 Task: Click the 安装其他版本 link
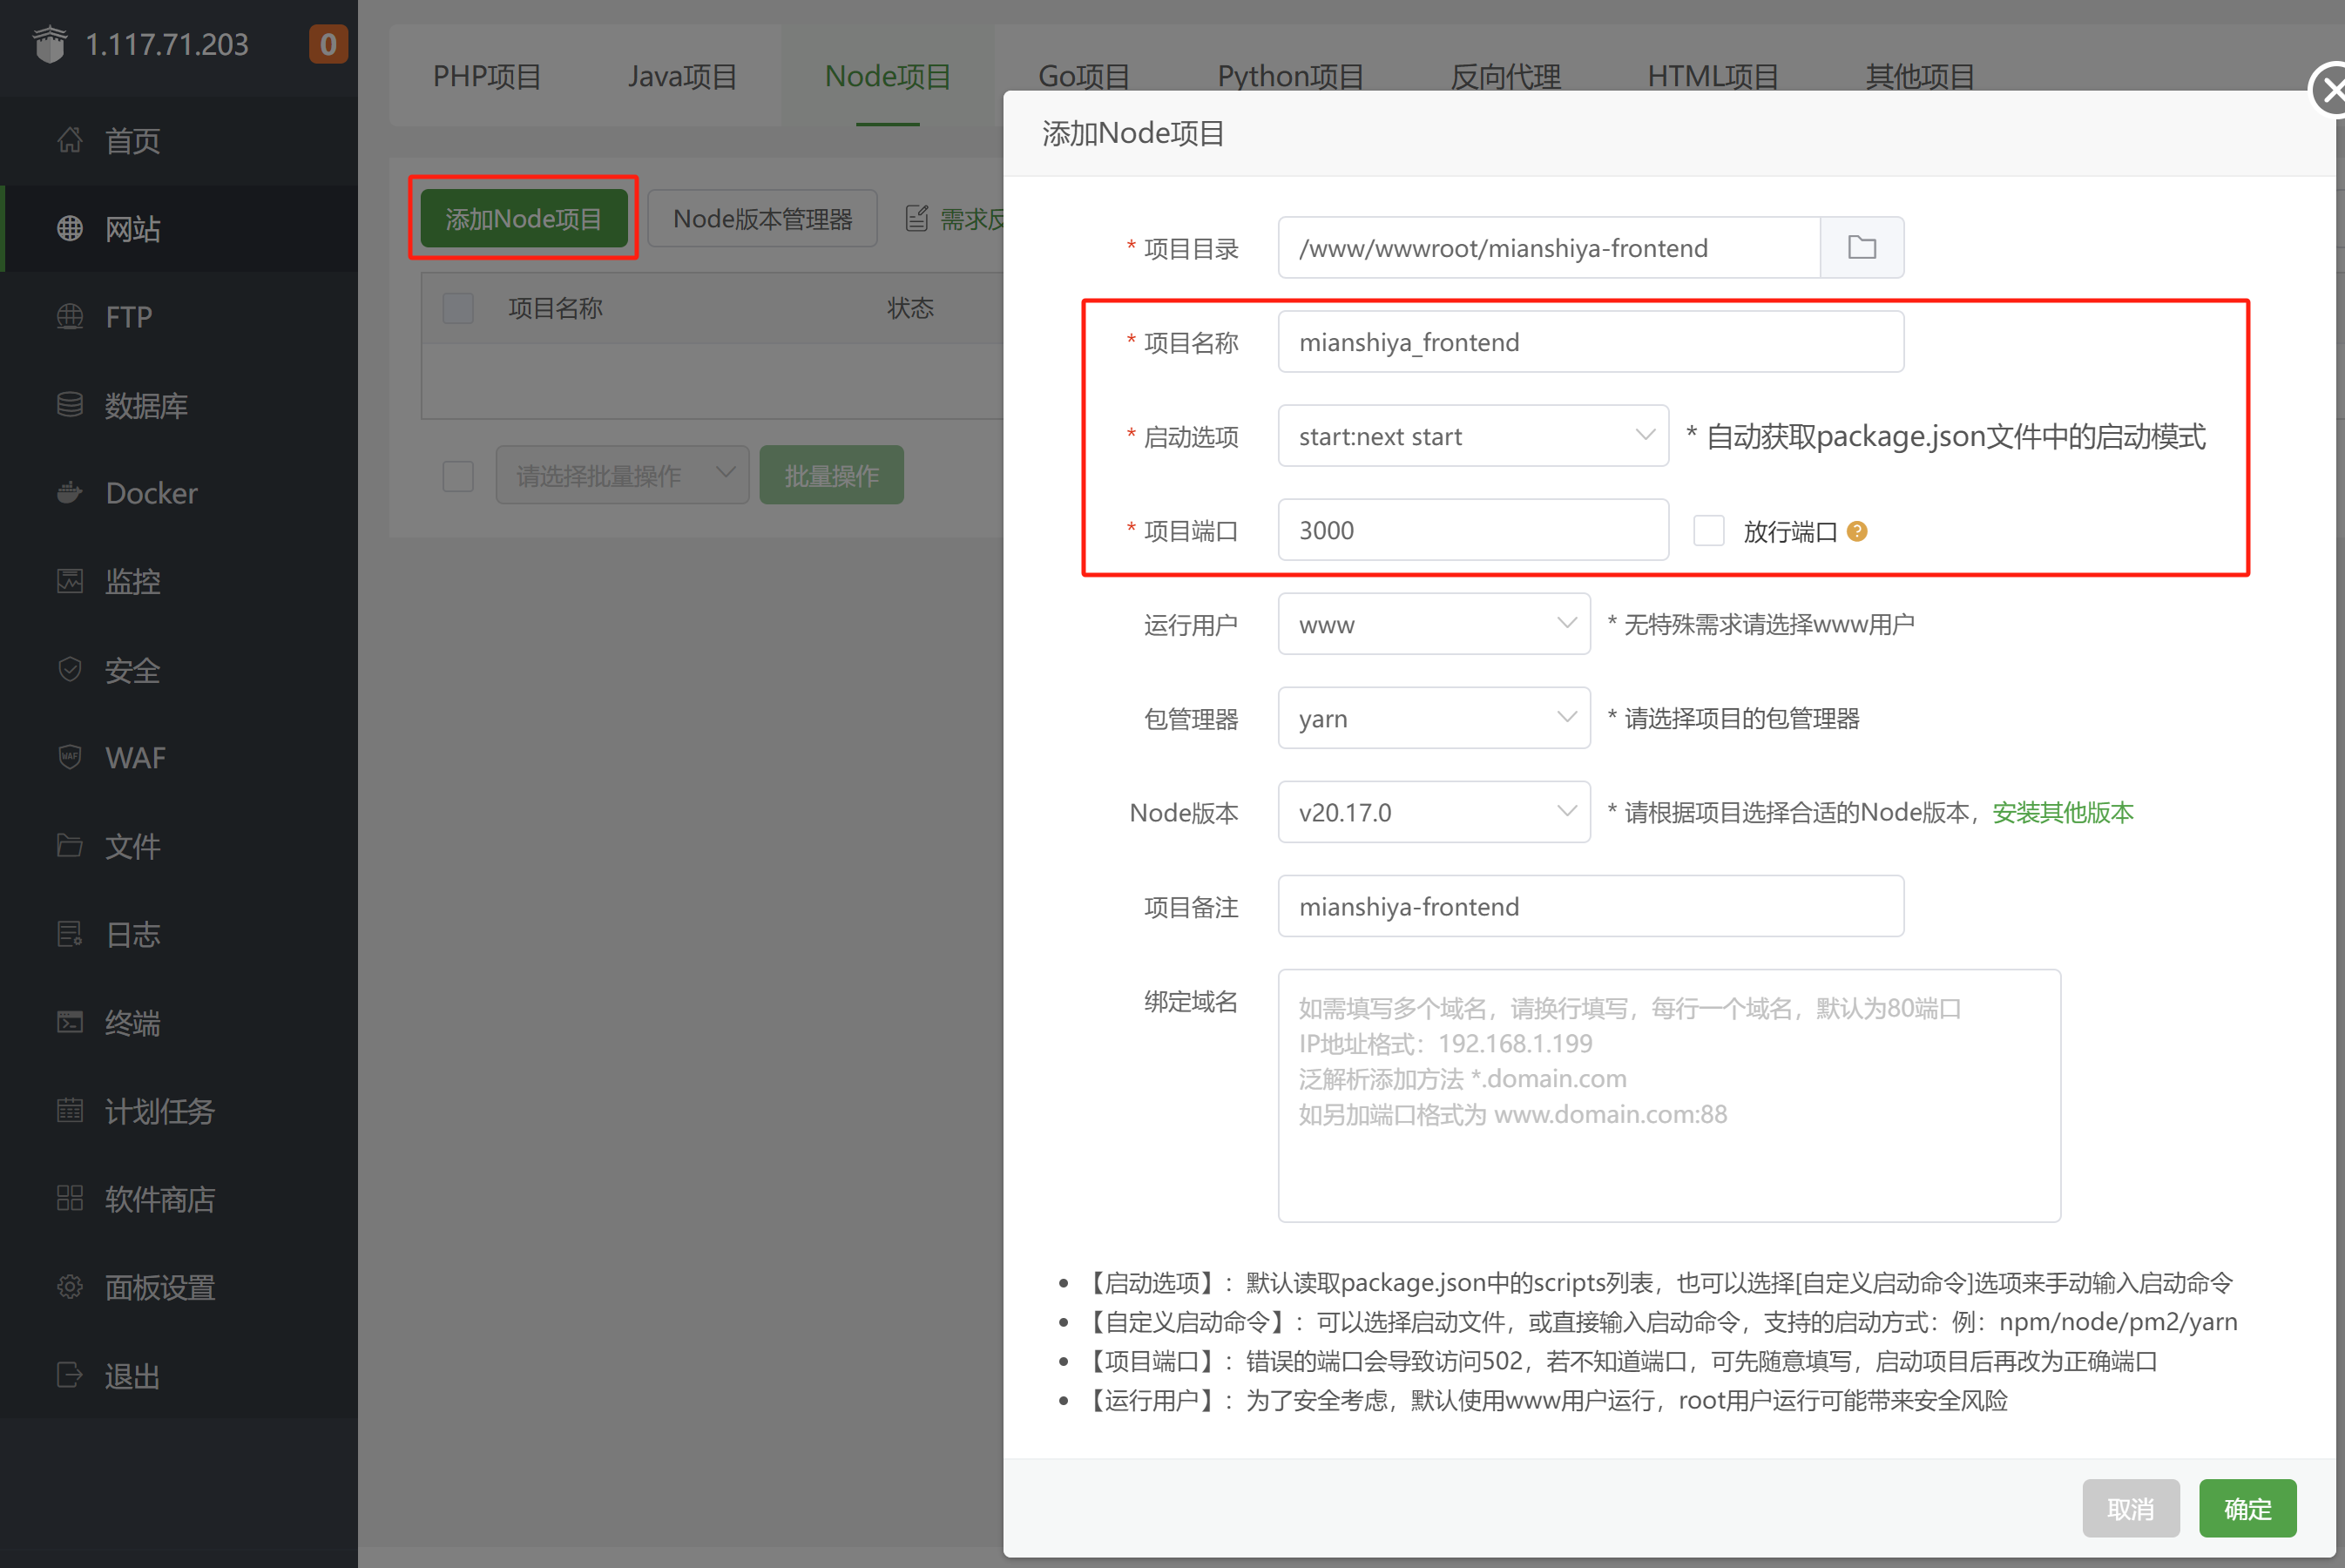tap(2062, 812)
